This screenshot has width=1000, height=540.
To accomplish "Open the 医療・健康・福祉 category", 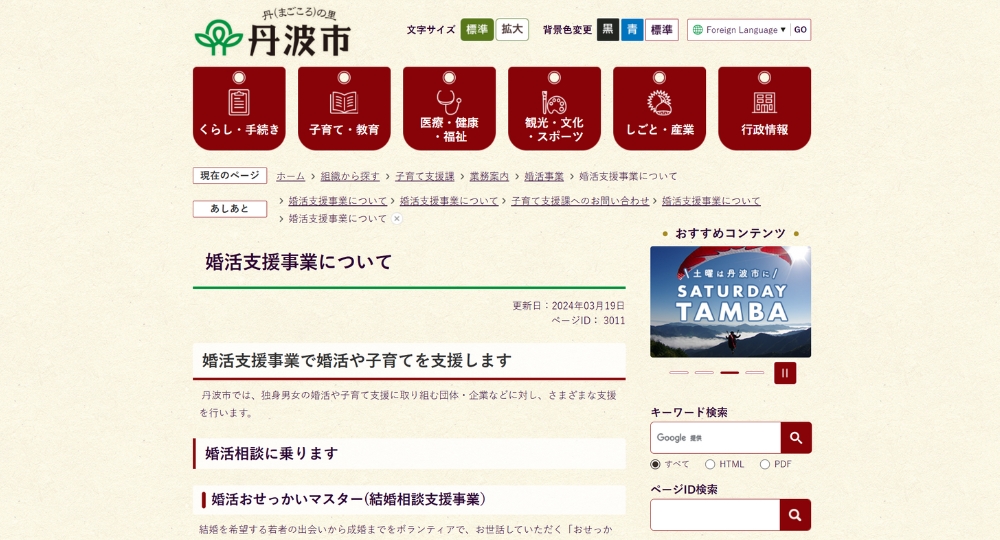I will point(449,108).
